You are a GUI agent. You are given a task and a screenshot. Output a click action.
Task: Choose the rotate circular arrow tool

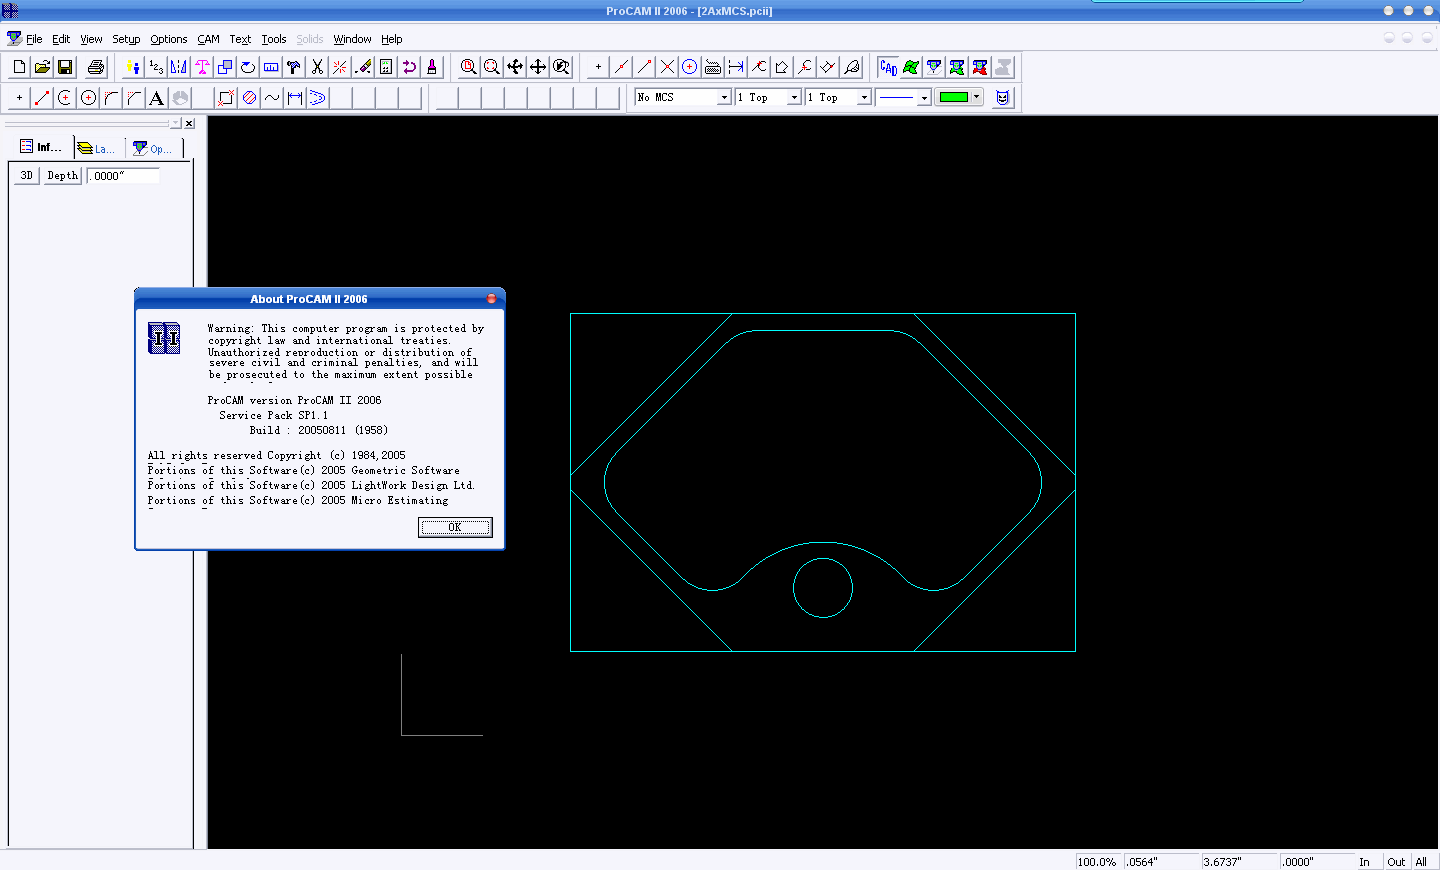click(x=248, y=67)
